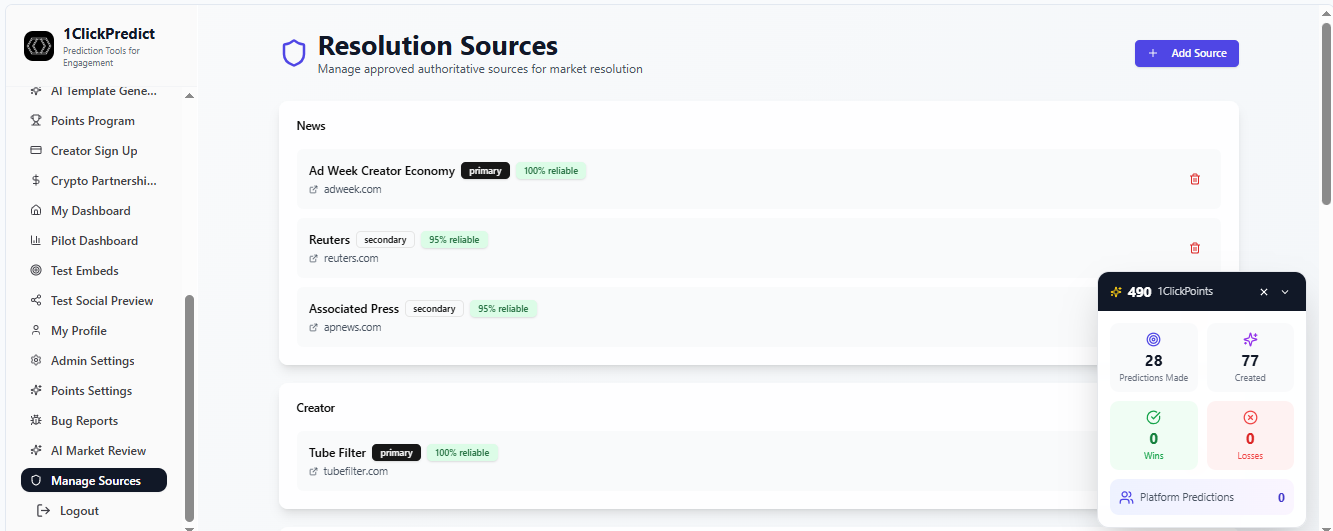
Task: Open Pilot Dashboard from sidebar
Action: [x=94, y=241]
